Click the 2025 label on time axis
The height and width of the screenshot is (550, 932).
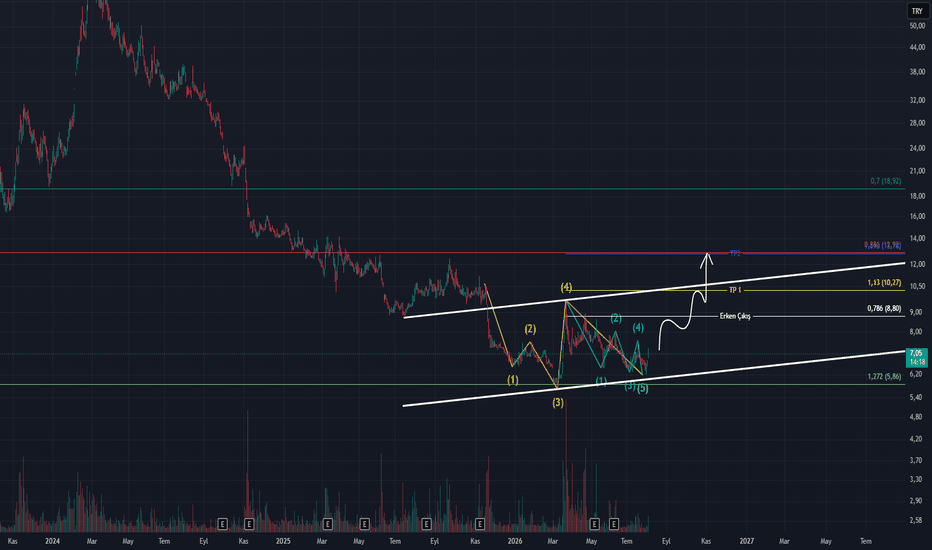pyautogui.click(x=284, y=541)
